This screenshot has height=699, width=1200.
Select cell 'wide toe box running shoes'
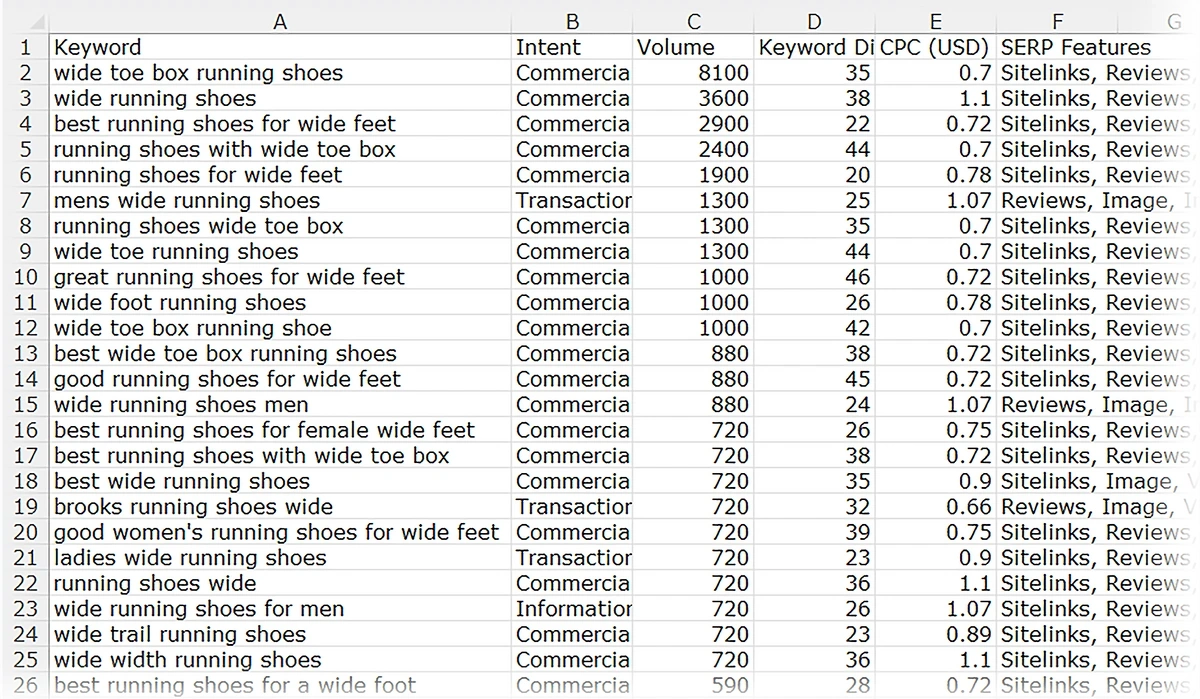(x=280, y=73)
